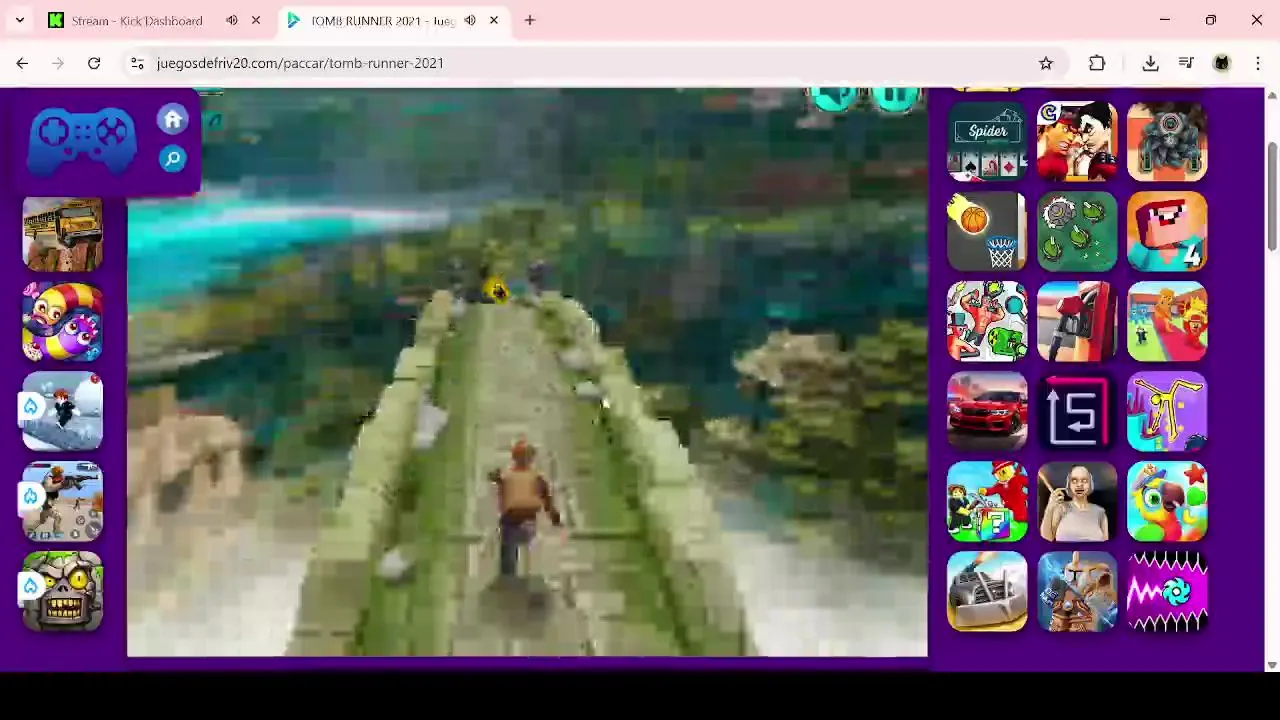Open the red sports car game thumbnail

click(x=987, y=411)
